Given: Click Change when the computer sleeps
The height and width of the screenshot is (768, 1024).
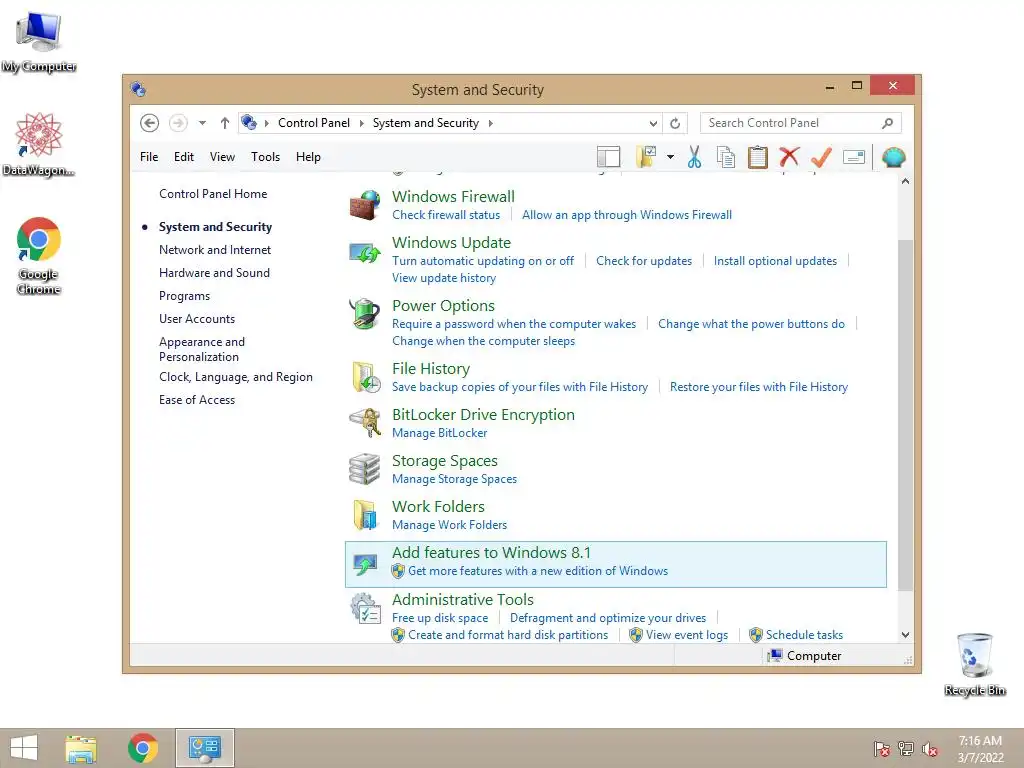Looking at the screenshot, I should tap(483, 341).
